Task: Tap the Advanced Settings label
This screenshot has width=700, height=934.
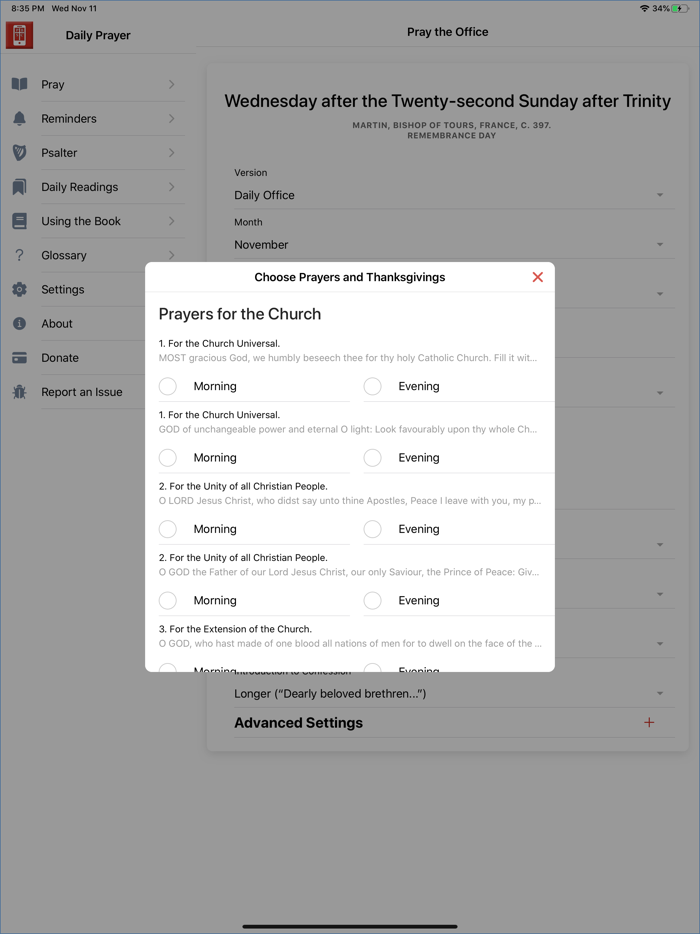Action: click(x=298, y=723)
